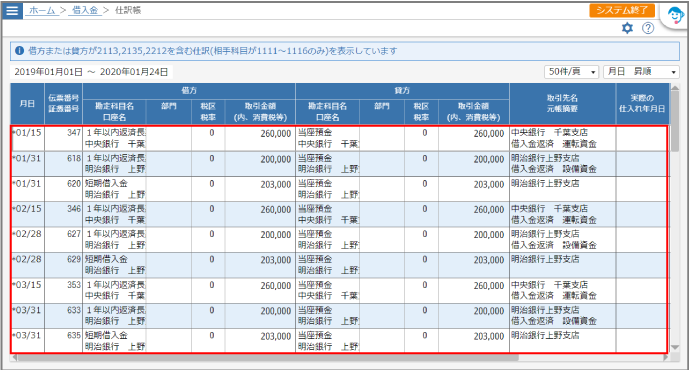Click システム終了 button

622,11
